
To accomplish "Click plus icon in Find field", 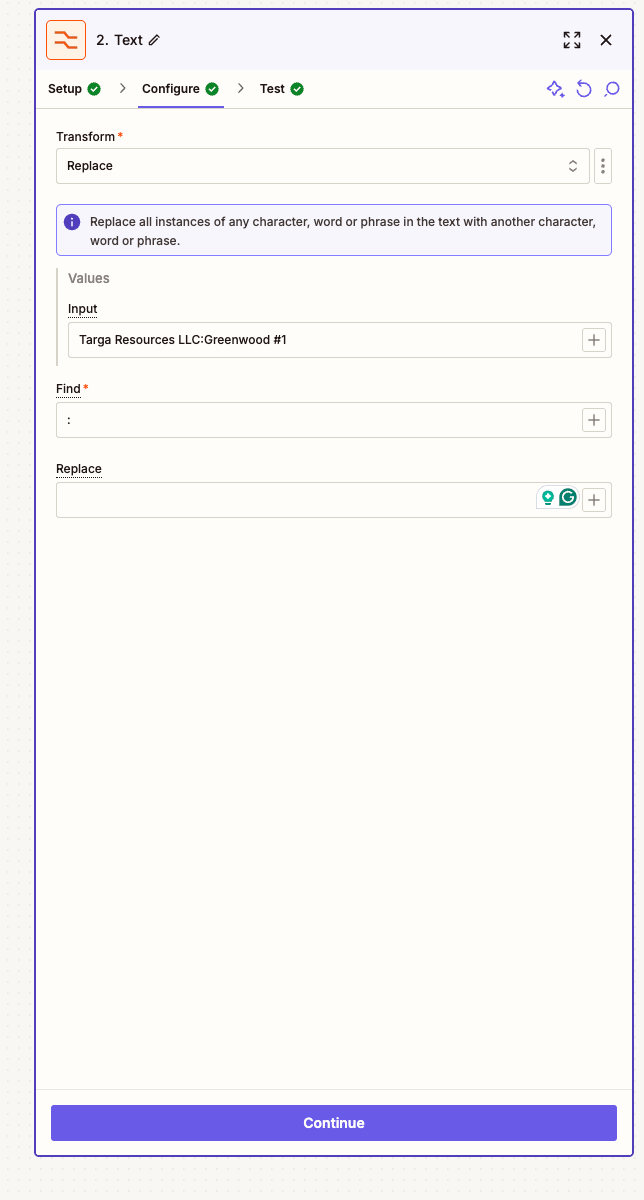I will coord(594,420).
